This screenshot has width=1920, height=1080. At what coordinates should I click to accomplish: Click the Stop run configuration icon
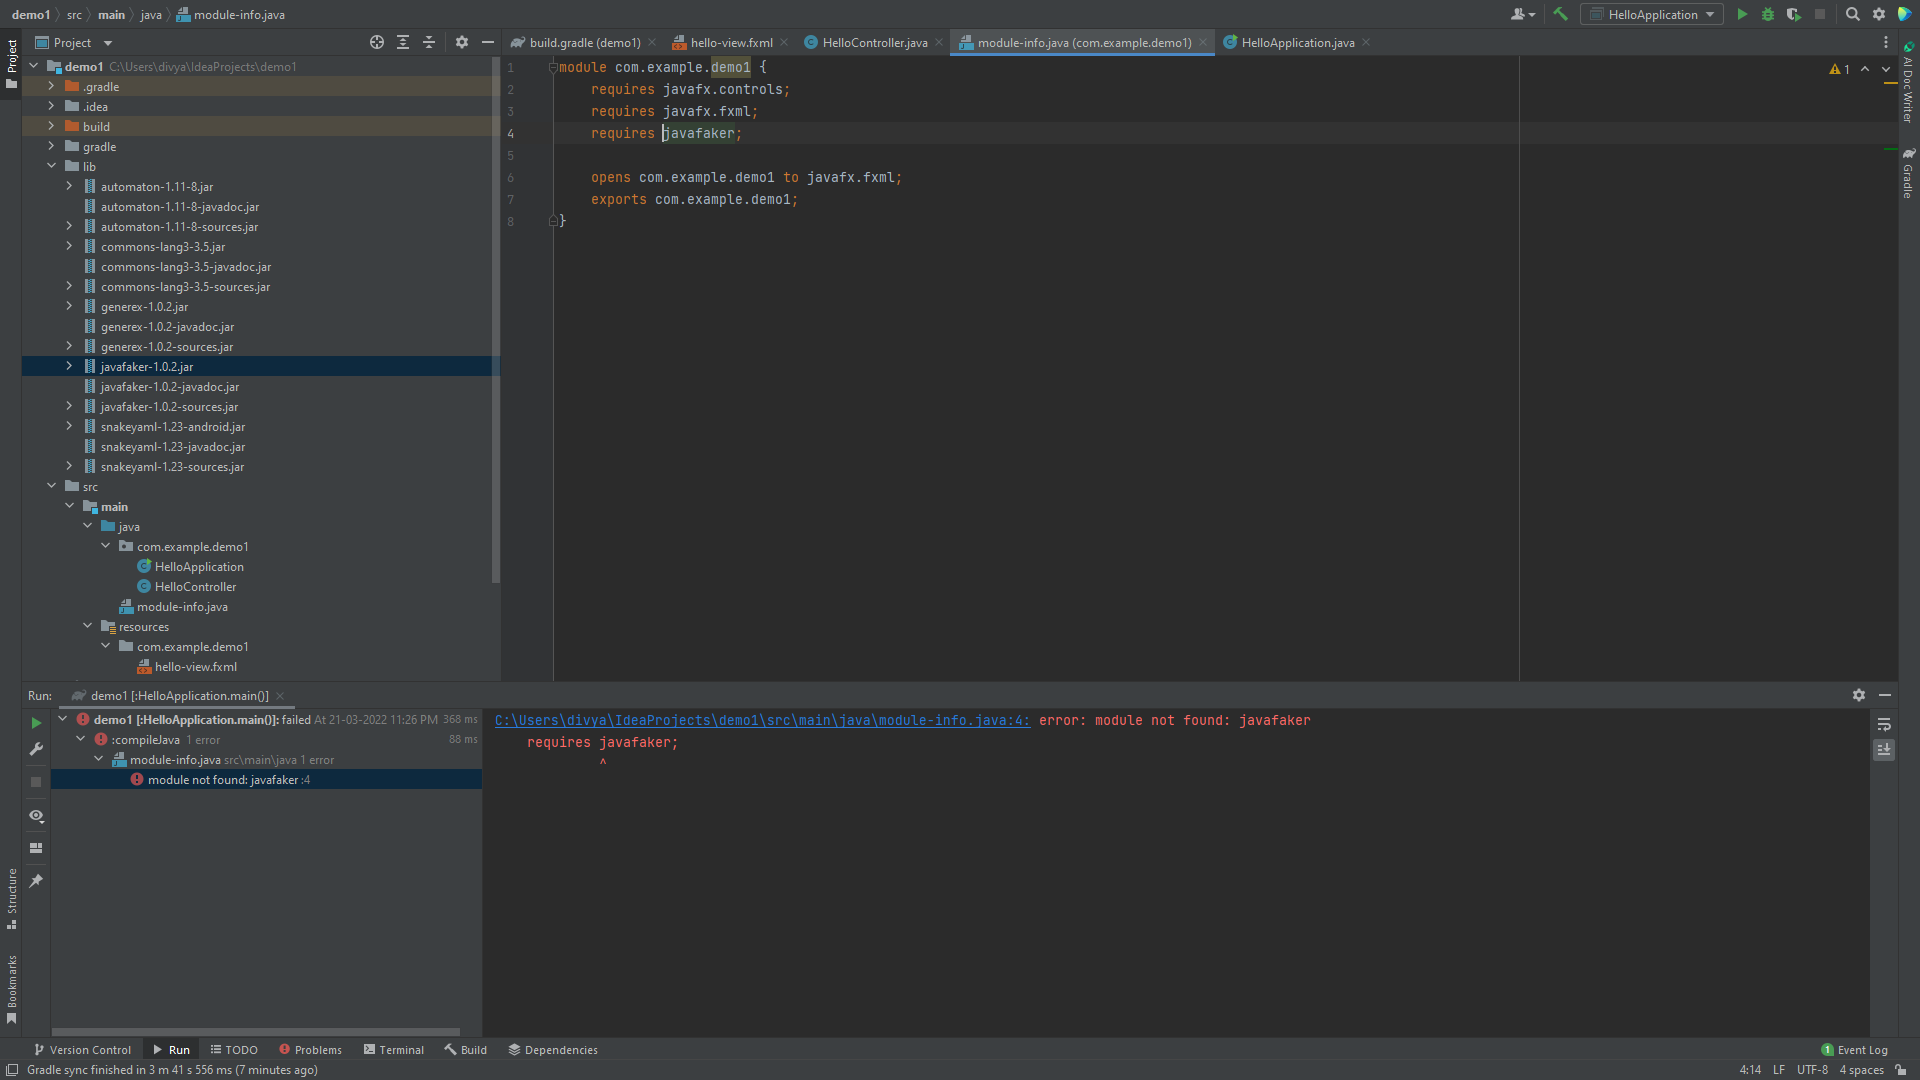[1821, 15]
